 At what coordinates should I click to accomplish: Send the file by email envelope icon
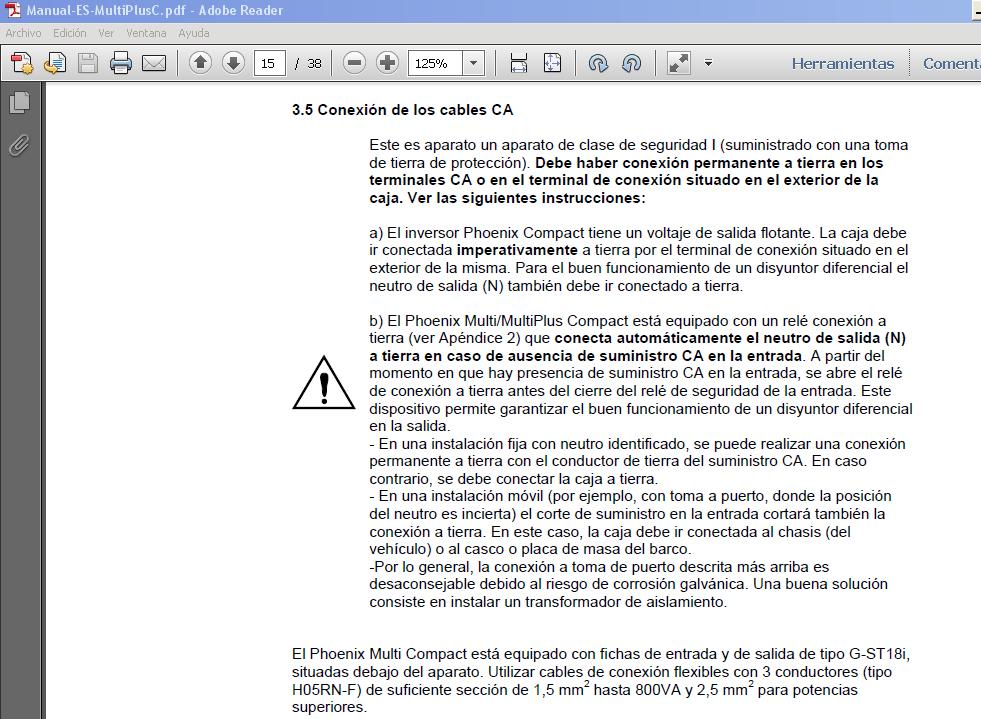[154, 63]
